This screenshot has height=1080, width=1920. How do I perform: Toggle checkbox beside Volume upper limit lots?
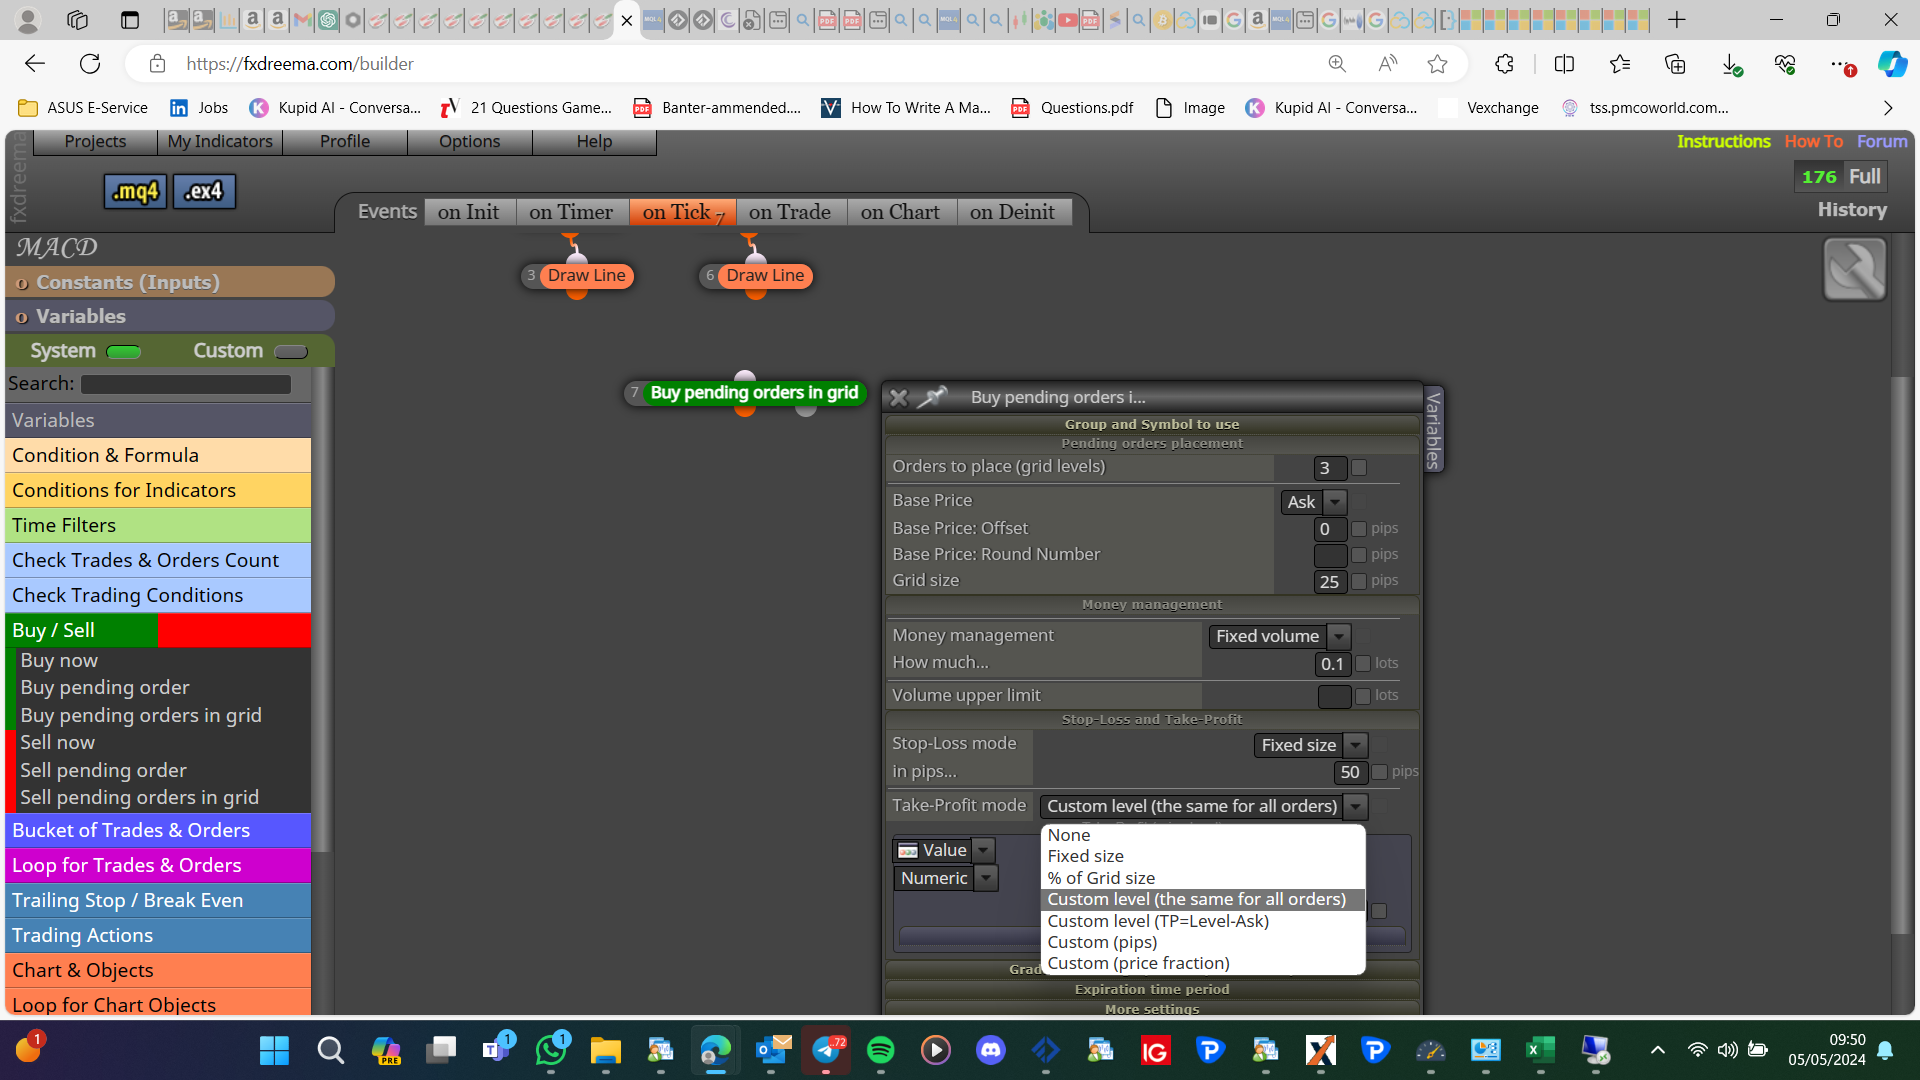[x=1363, y=696]
